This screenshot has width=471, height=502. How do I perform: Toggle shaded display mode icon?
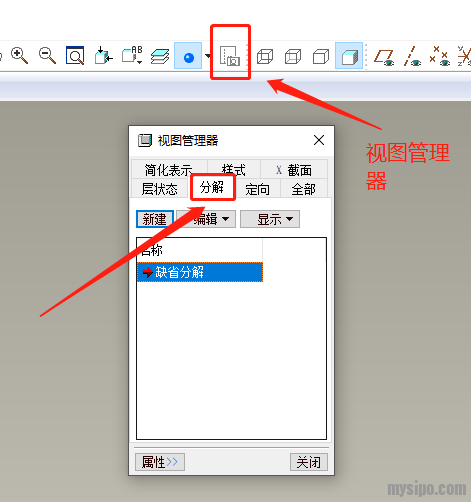[x=349, y=56]
